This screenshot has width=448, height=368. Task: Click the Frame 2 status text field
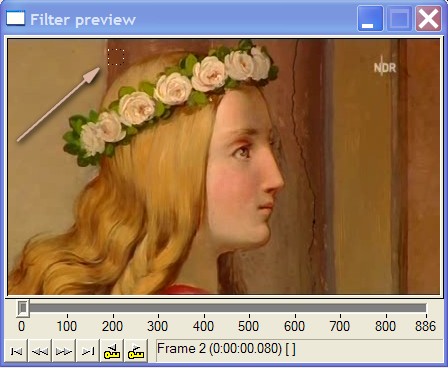pos(299,350)
